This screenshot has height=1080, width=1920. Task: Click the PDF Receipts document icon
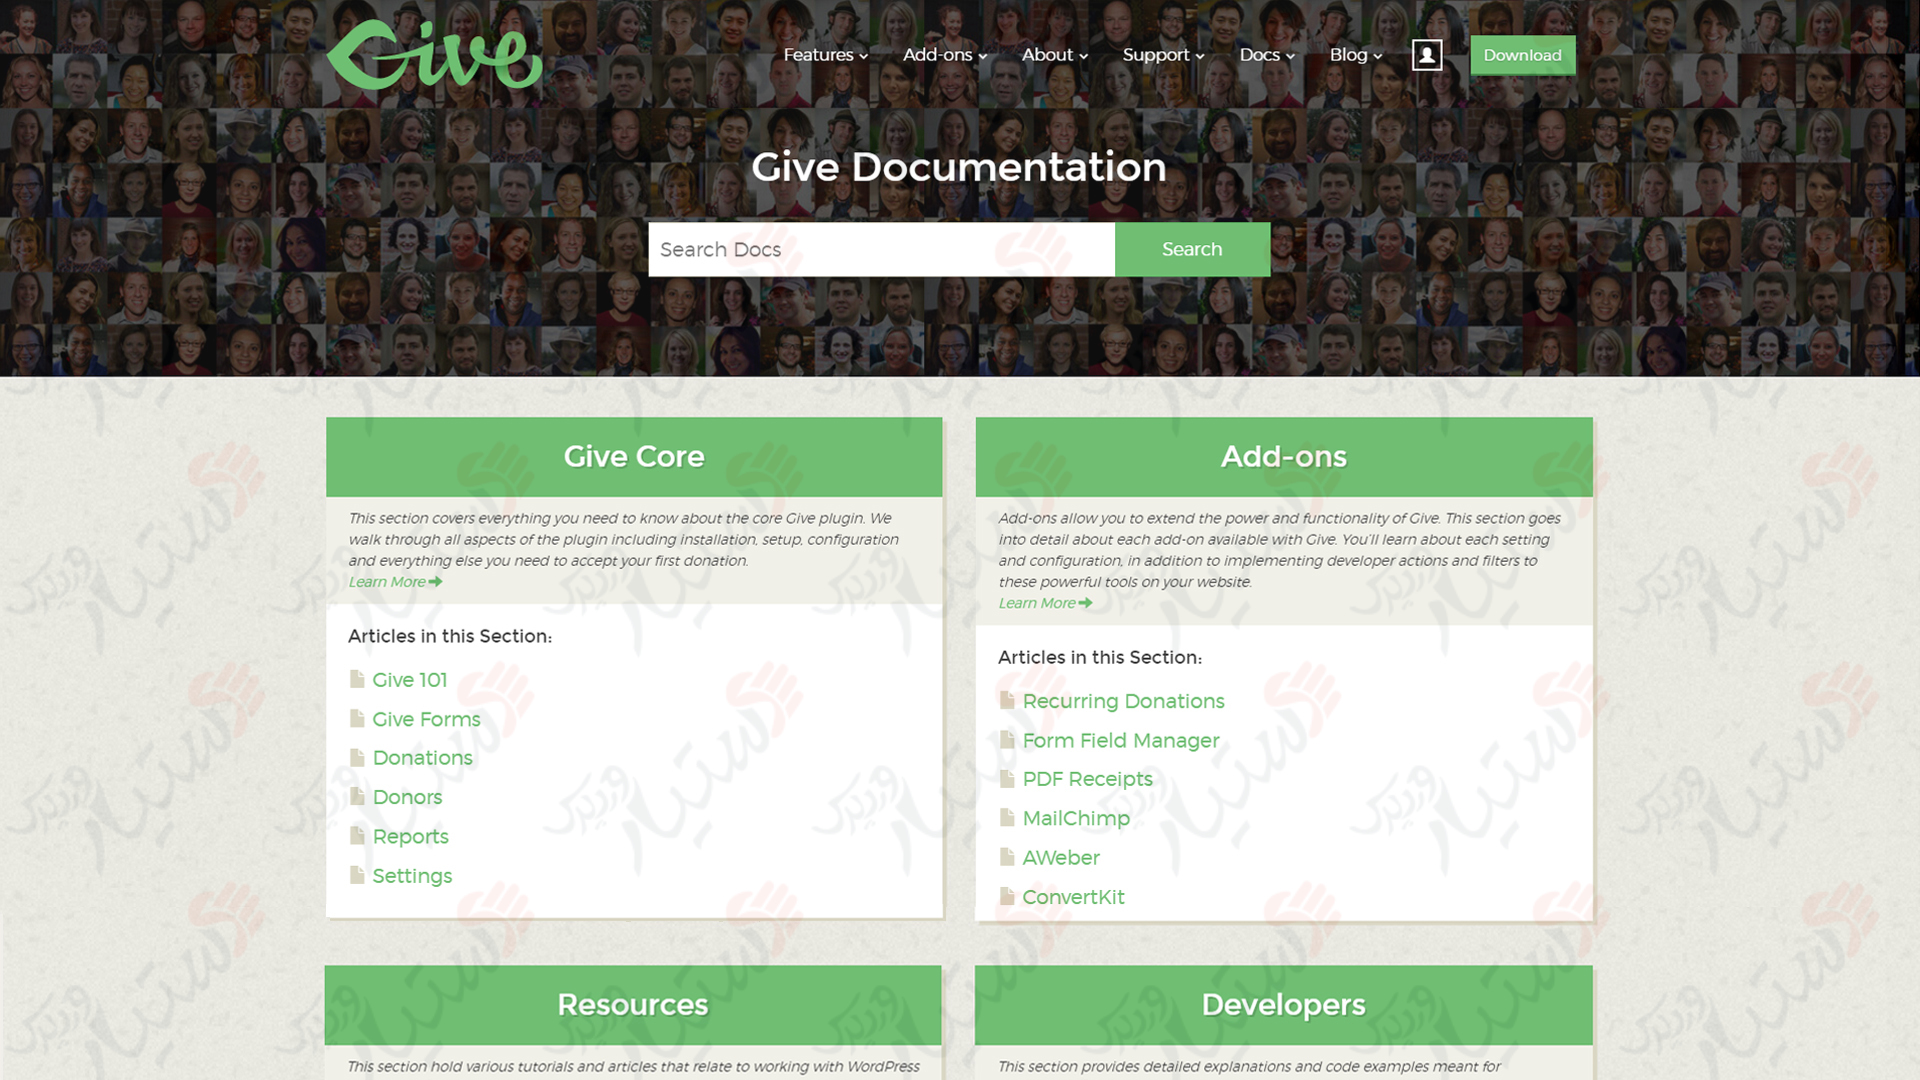tap(1005, 778)
